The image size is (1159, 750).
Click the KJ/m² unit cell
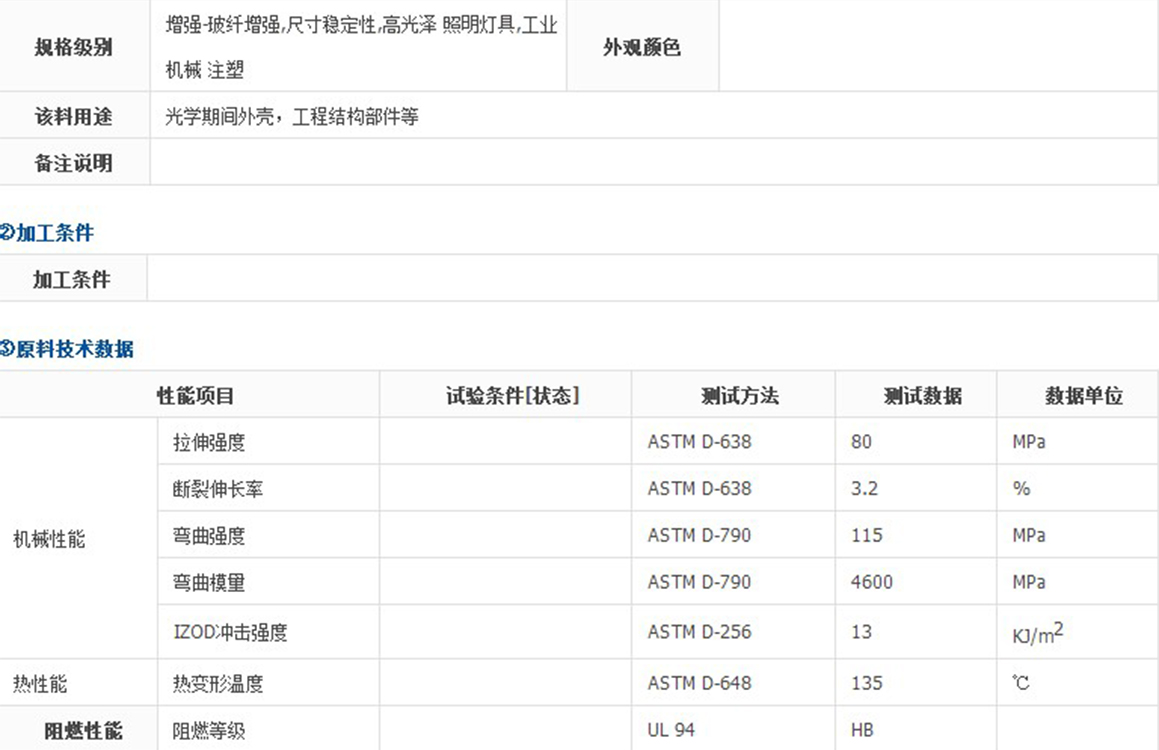[x=1037, y=633]
